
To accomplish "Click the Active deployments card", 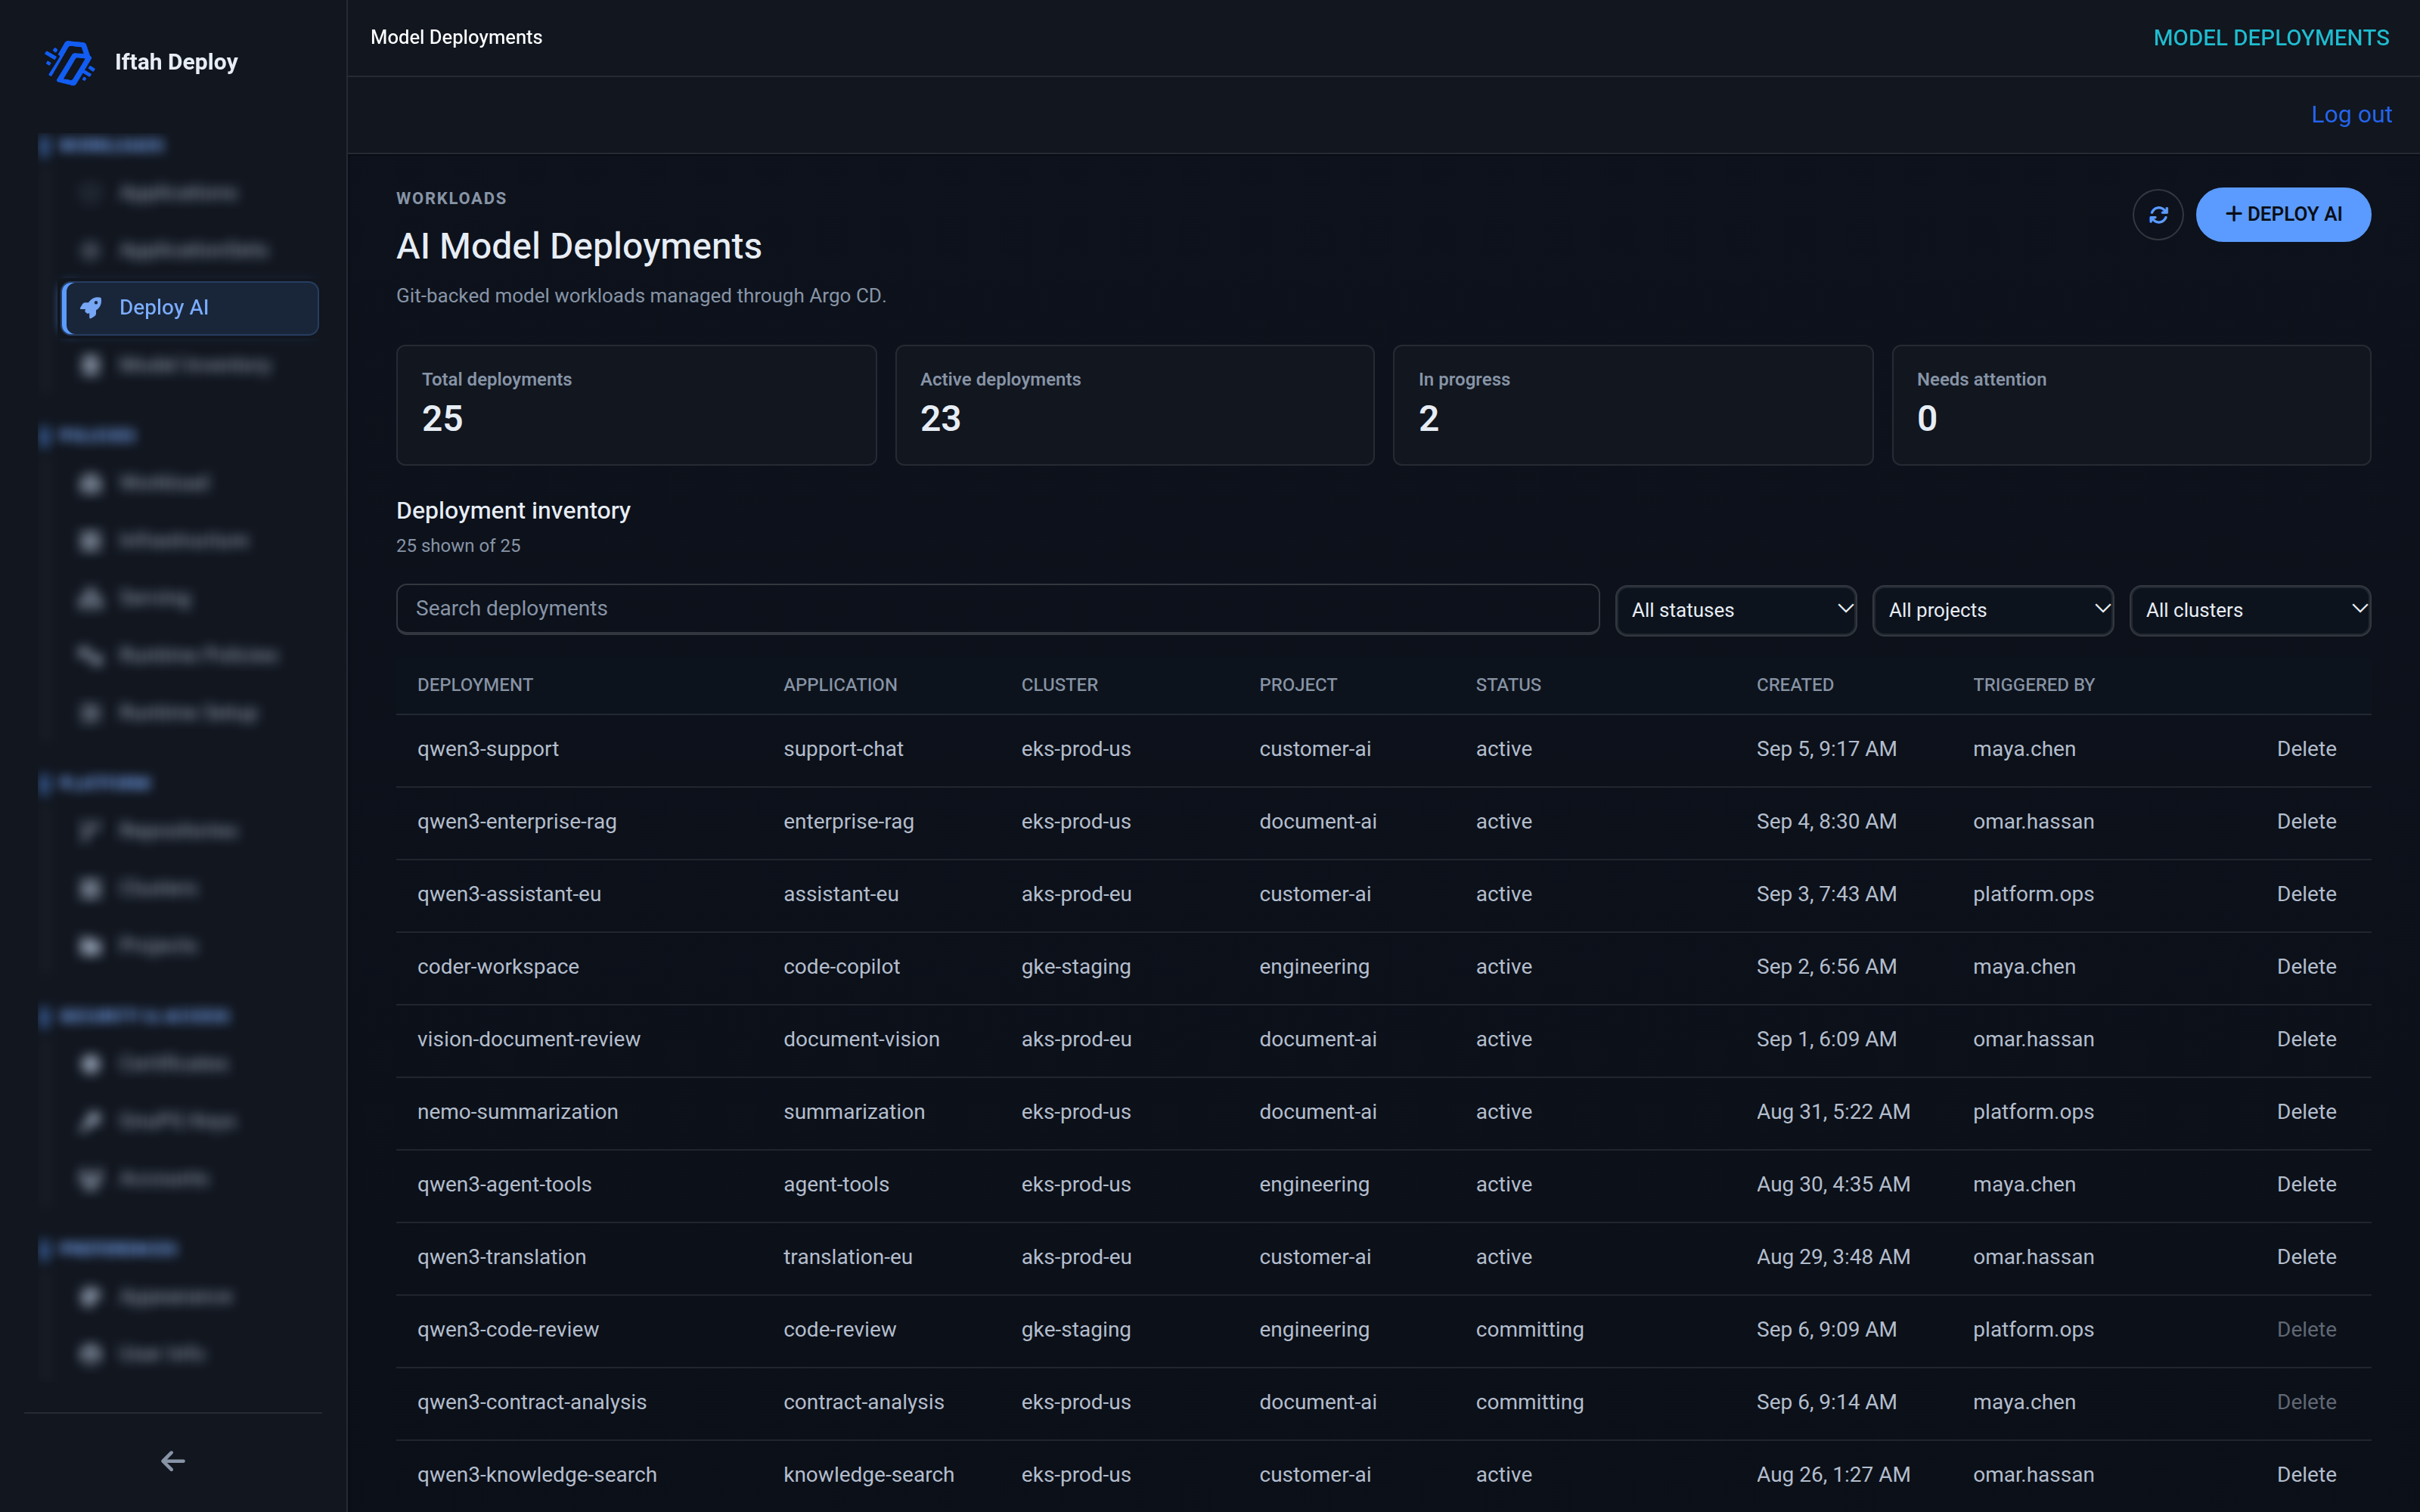I will point(1134,405).
